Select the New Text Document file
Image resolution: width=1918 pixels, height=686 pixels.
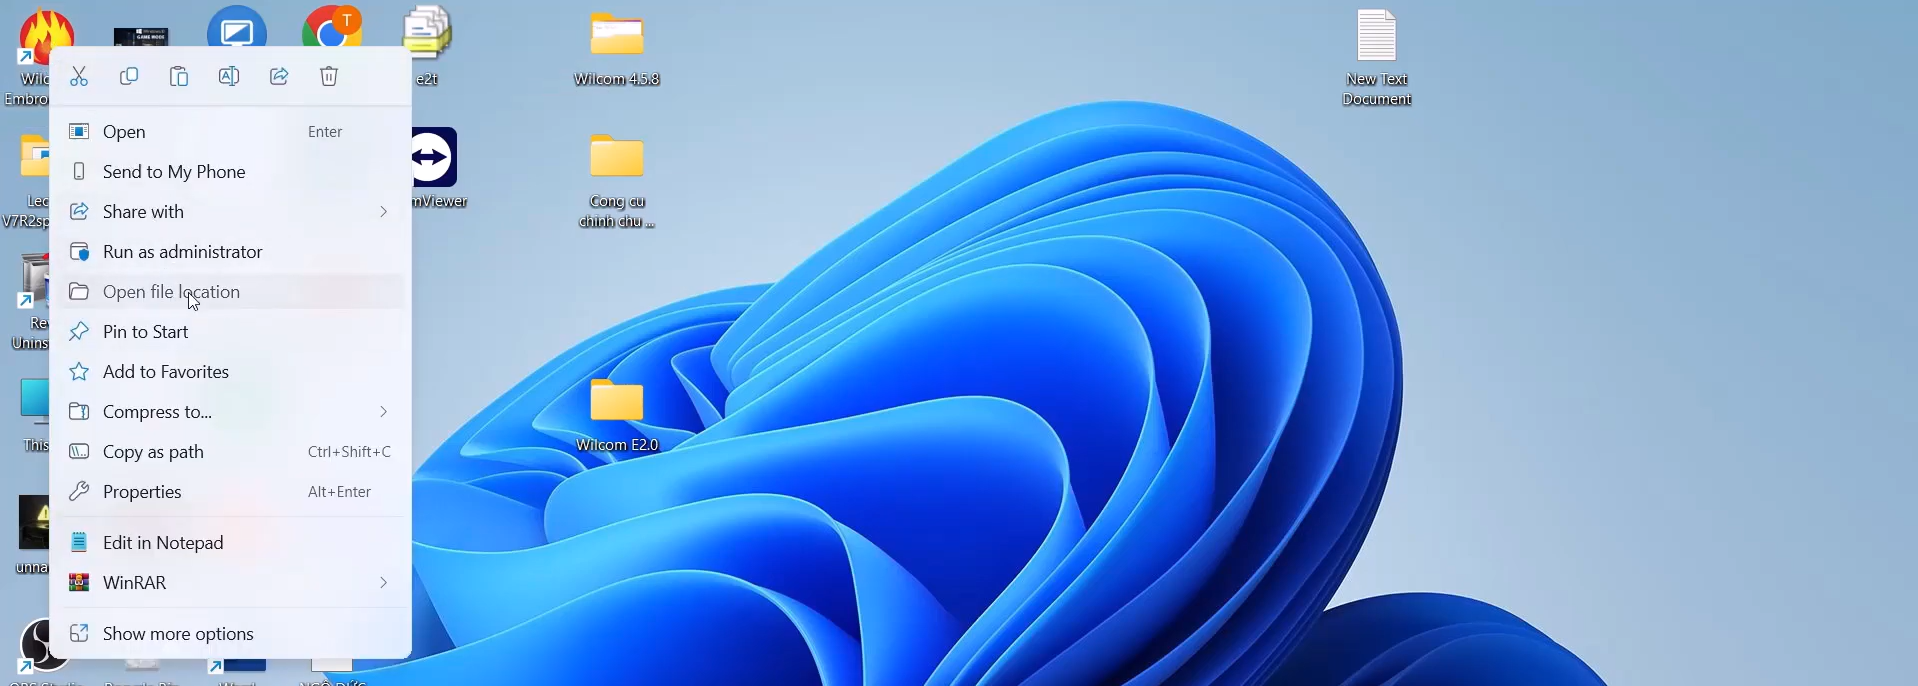pos(1378,57)
